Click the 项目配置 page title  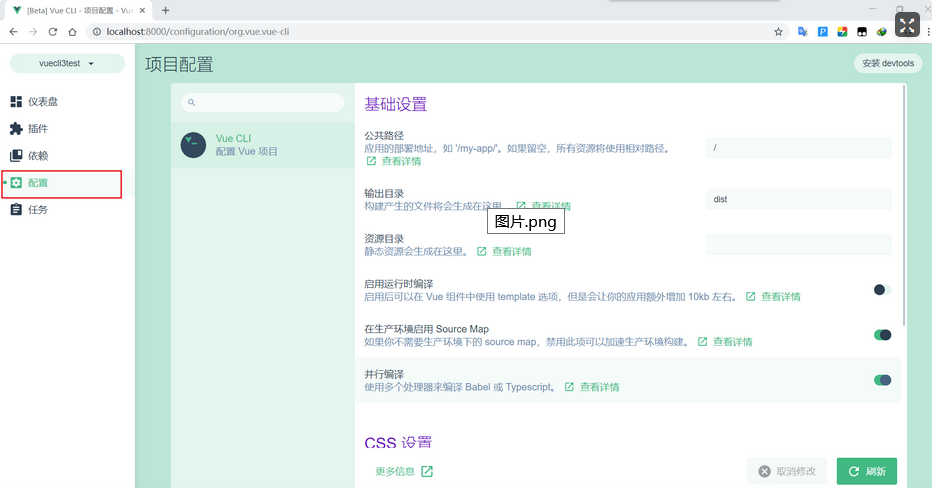point(179,64)
